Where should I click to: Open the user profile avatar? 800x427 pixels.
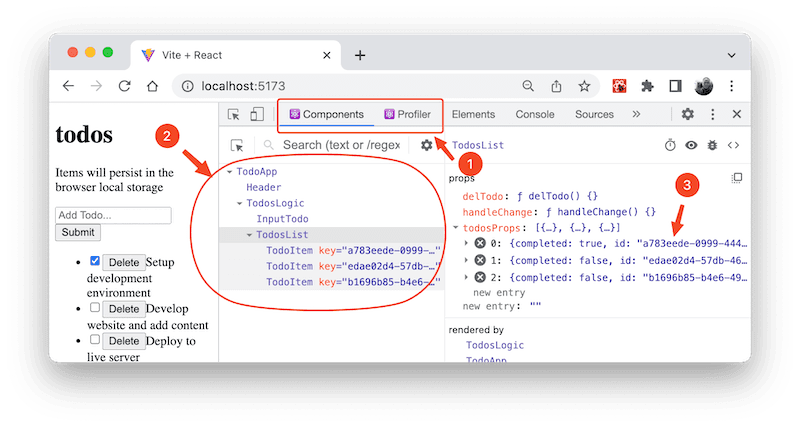[x=704, y=86]
